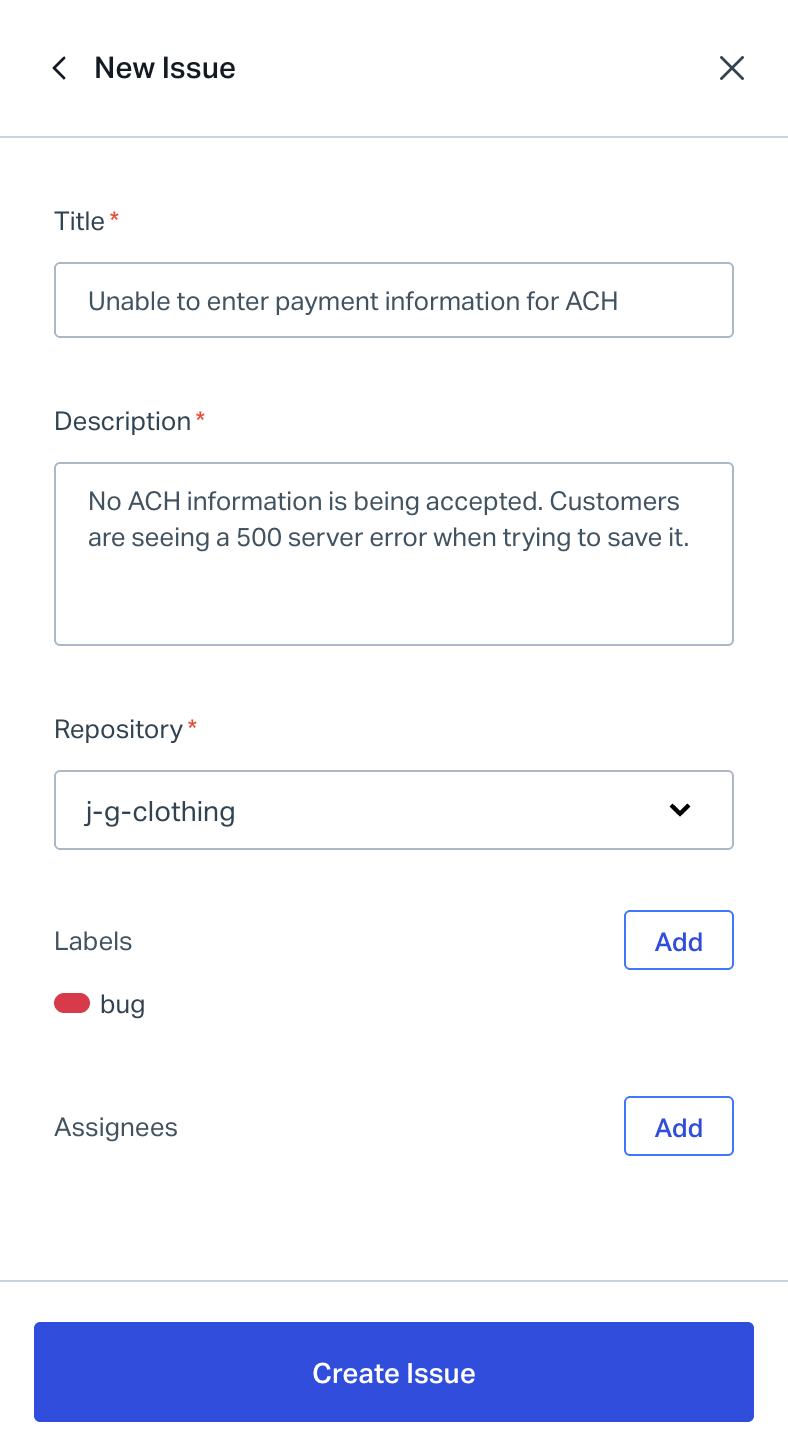Click the red bug label color pill
788x1452 pixels.
(x=72, y=1003)
